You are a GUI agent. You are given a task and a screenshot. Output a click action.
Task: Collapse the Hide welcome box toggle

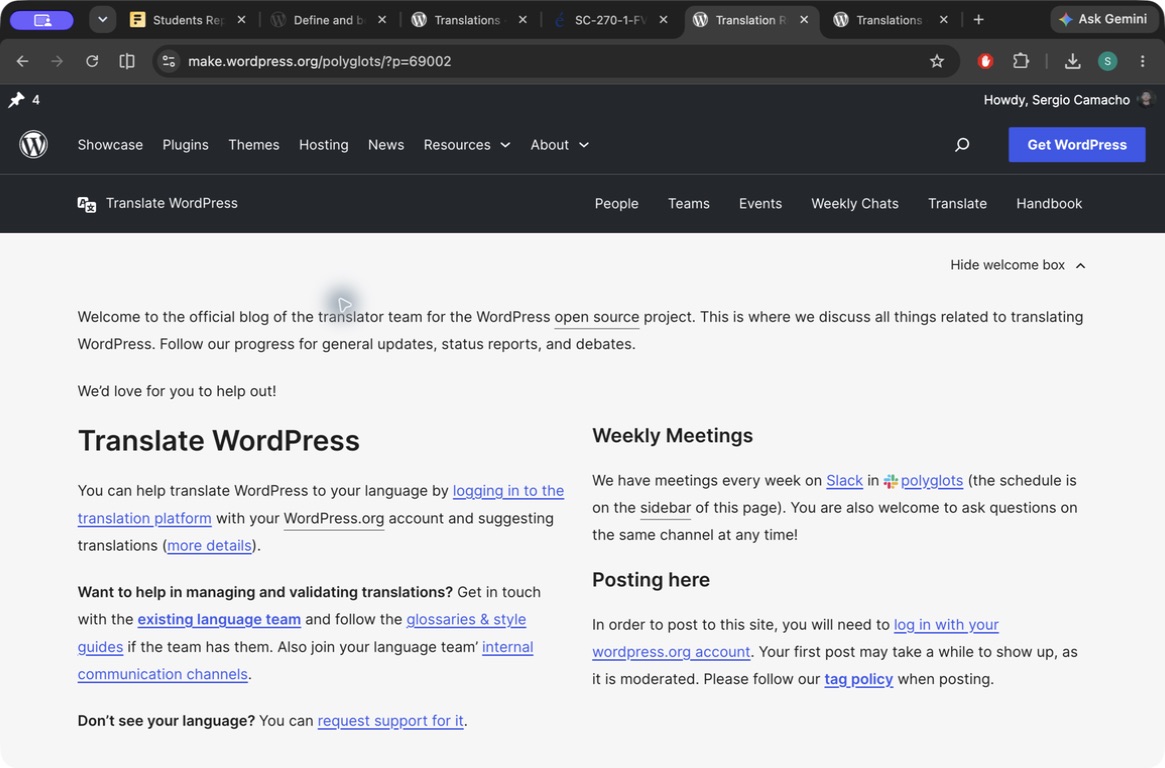(1017, 265)
